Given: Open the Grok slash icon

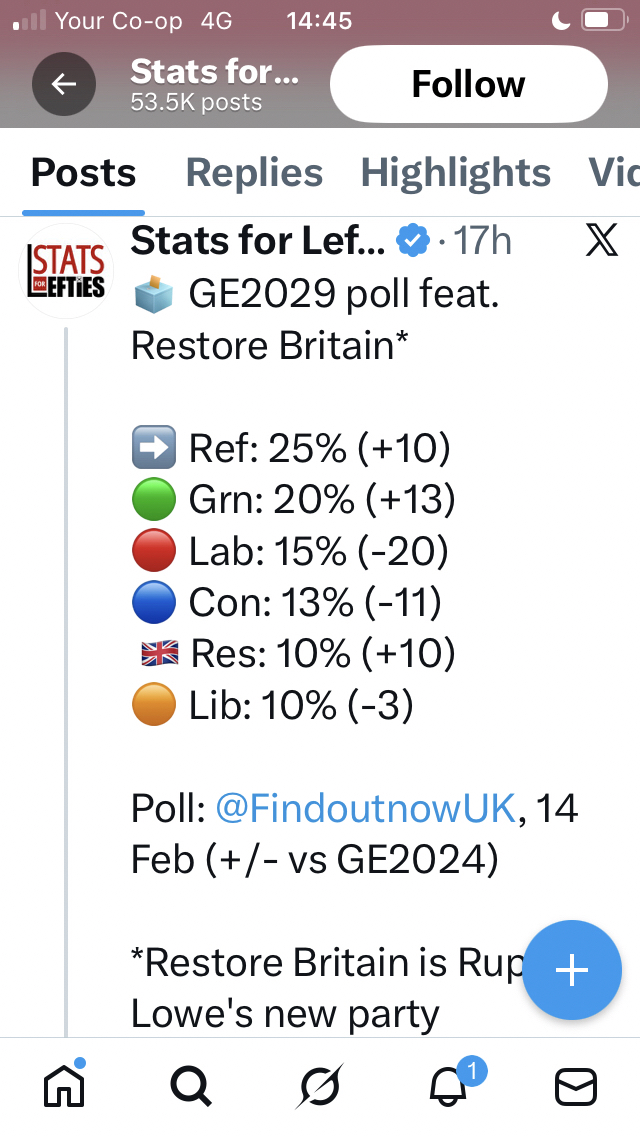Looking at the screenshot, I should point(320,1086).
